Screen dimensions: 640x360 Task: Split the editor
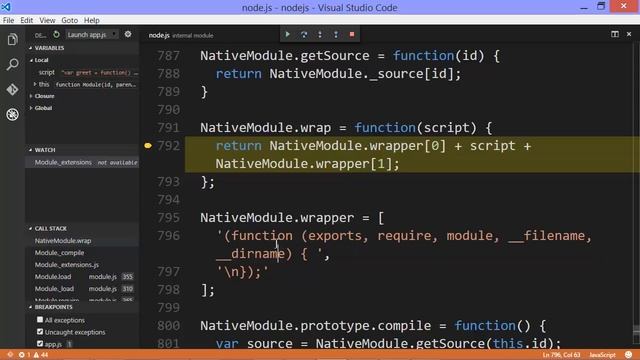tap(615, 34)
